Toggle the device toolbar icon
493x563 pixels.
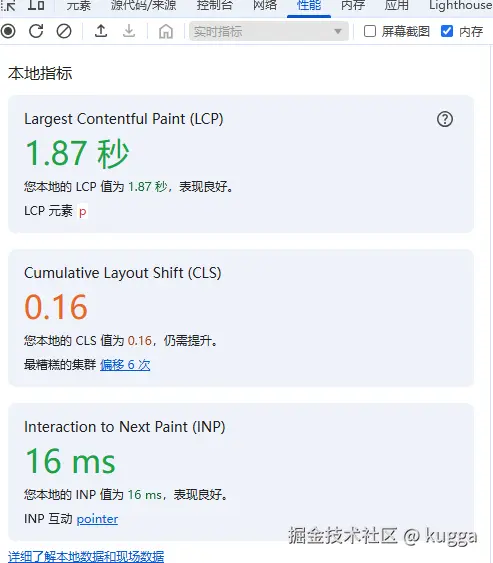36,5
